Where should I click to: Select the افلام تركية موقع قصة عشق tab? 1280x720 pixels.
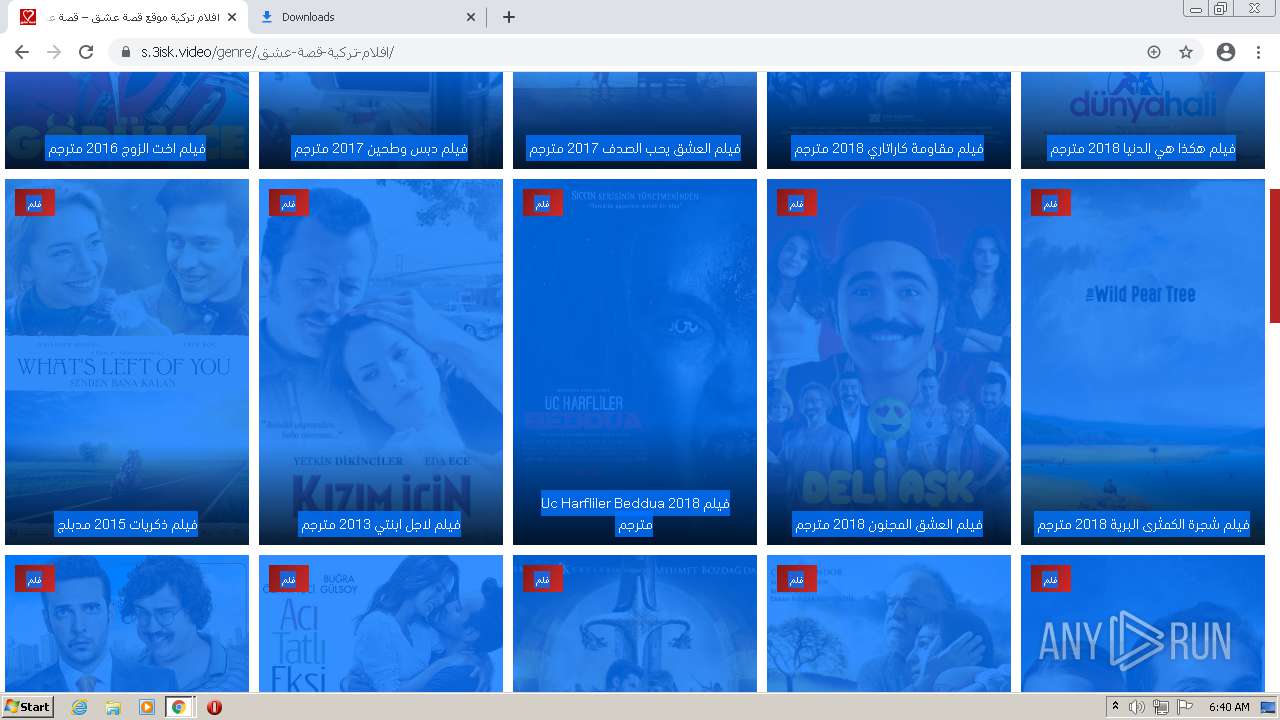pos(125,17)
